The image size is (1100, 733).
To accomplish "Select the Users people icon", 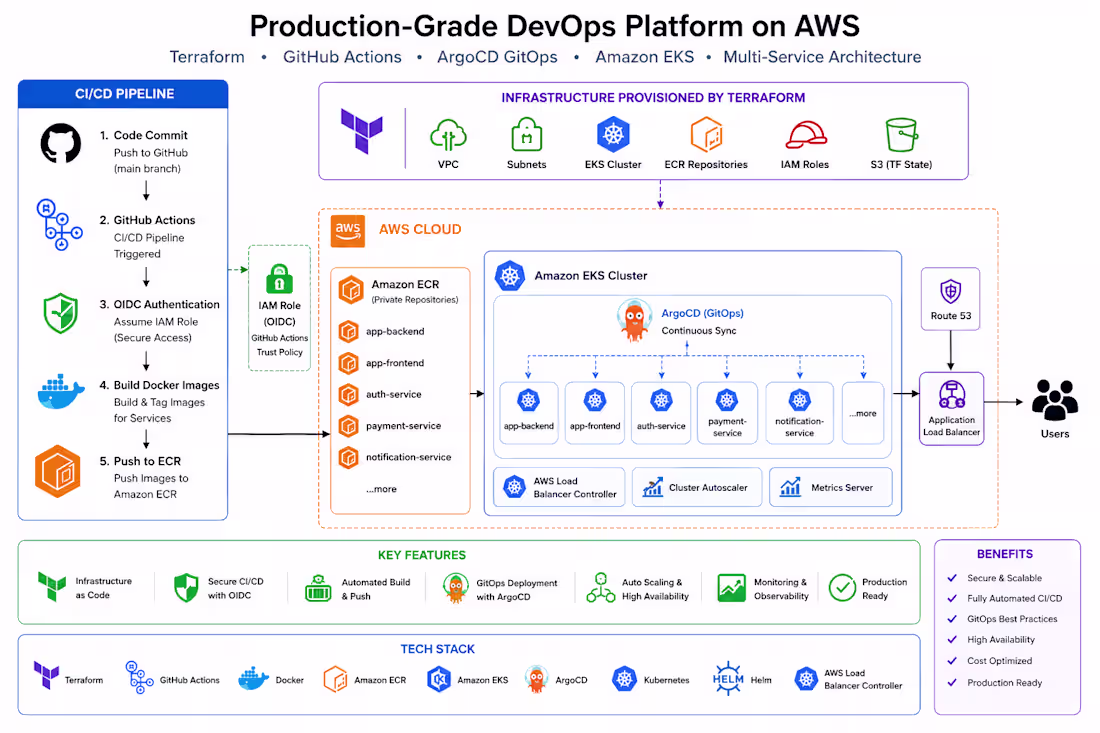I will 1055,400.
